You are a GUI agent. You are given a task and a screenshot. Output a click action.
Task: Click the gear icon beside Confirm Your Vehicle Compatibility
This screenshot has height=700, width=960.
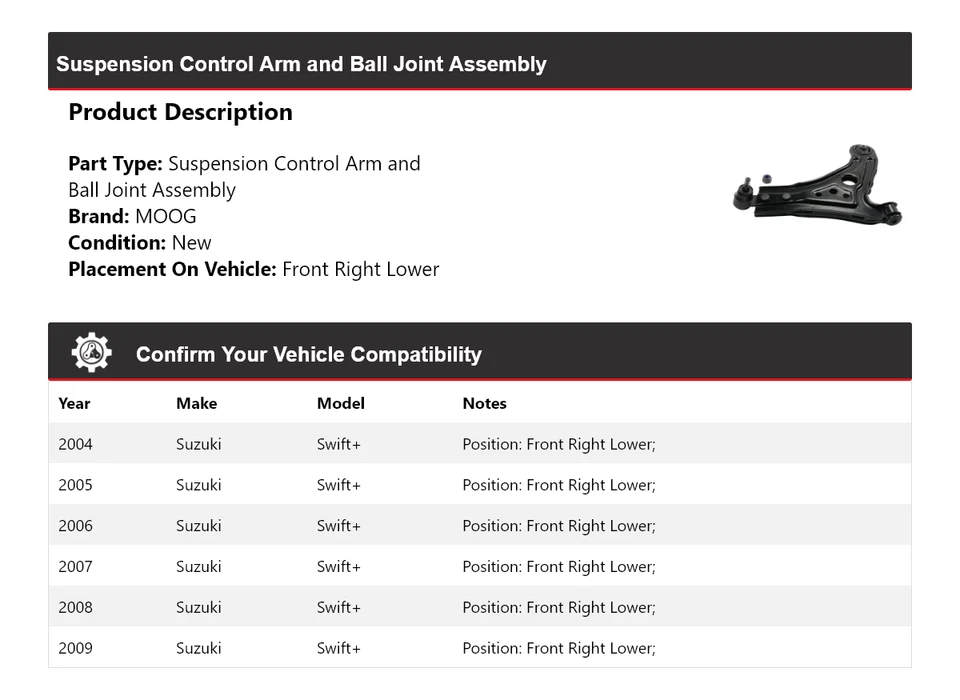coord(92,353)
